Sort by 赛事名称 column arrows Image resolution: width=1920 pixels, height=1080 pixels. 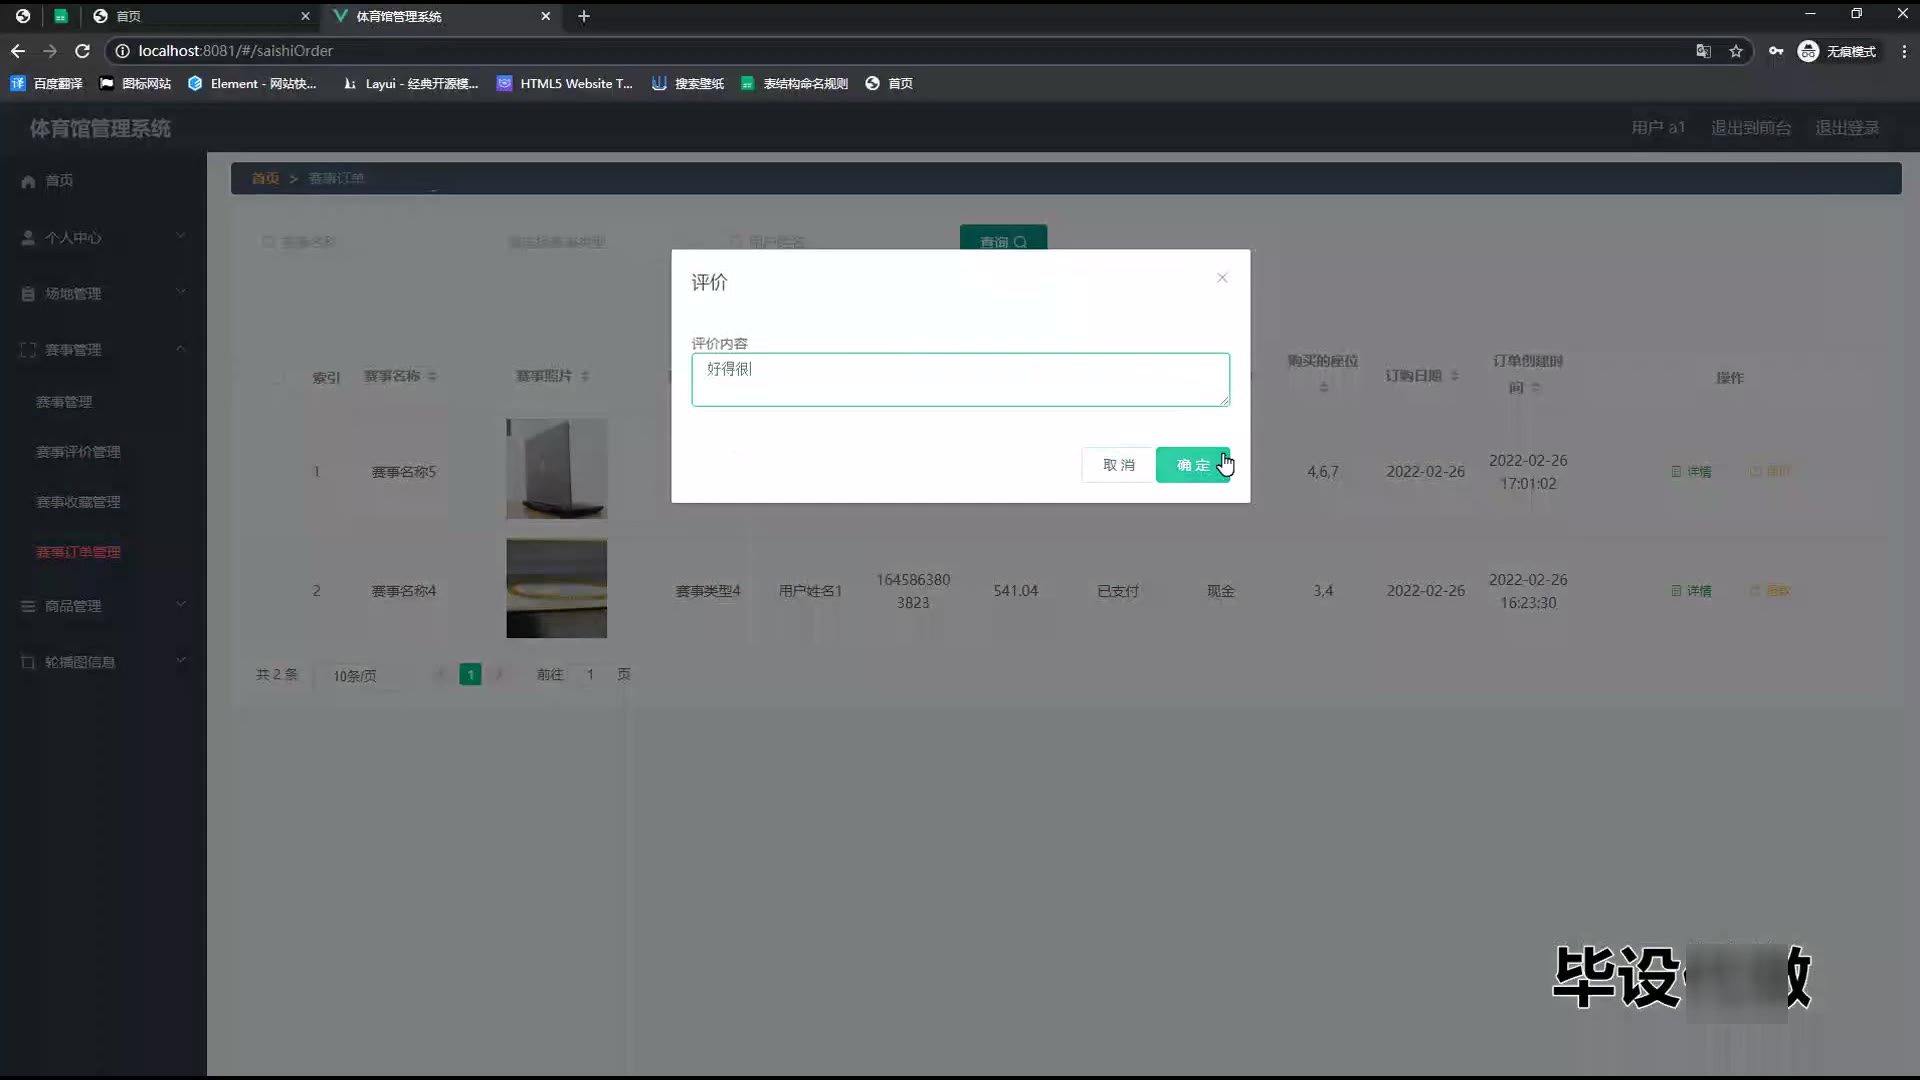432,376
